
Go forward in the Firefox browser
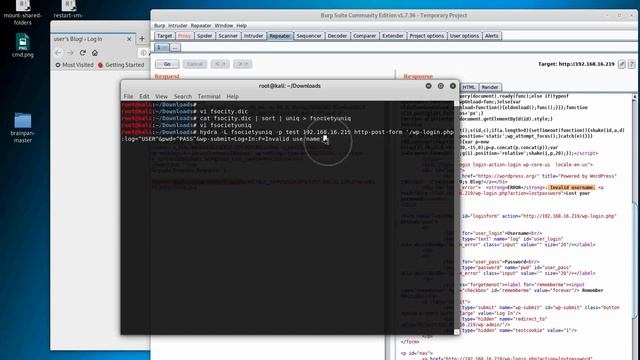(x=70, y=53)
